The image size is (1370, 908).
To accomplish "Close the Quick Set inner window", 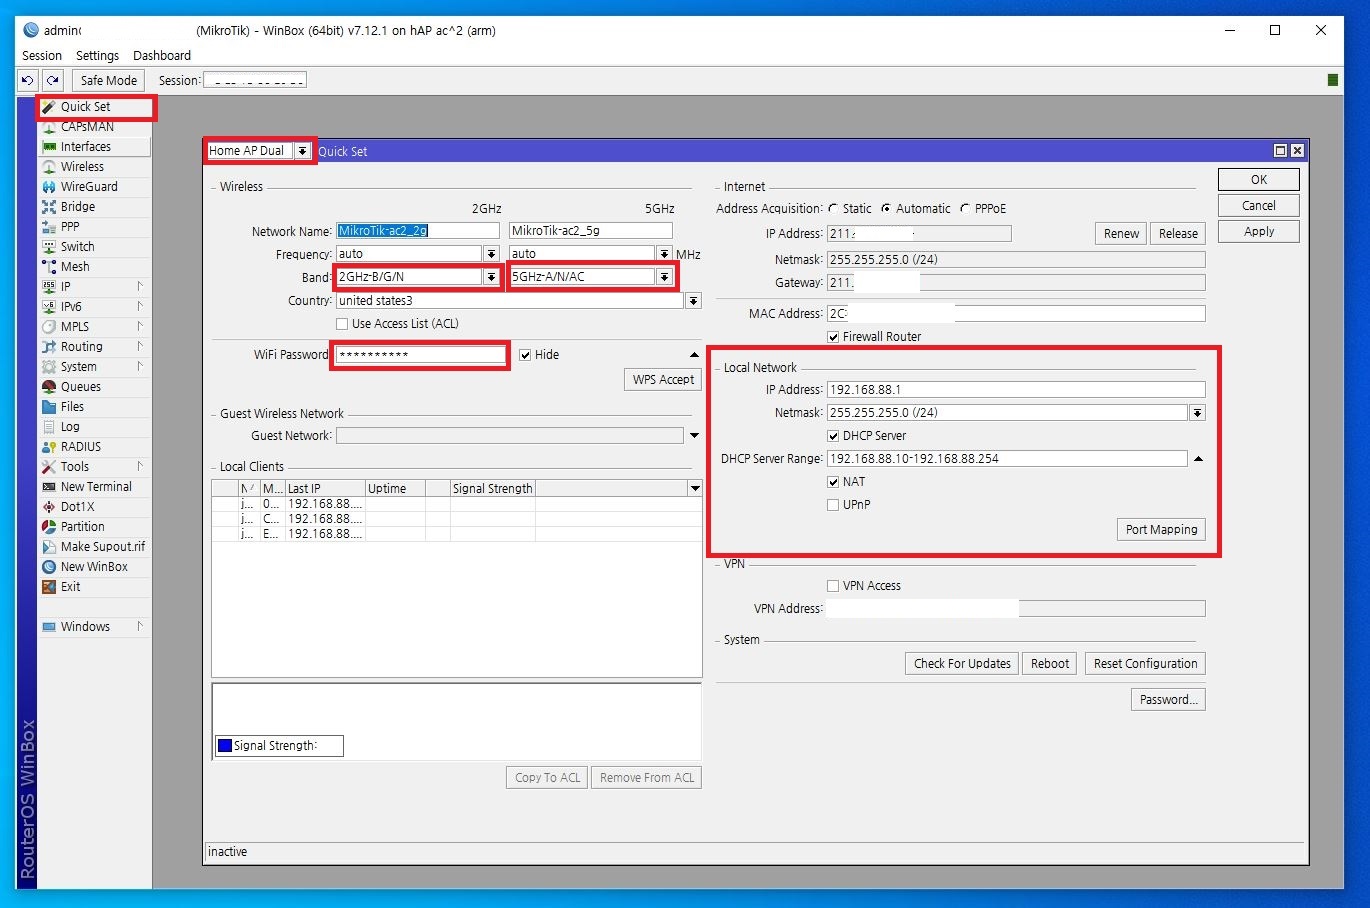I will [1297, 151].
